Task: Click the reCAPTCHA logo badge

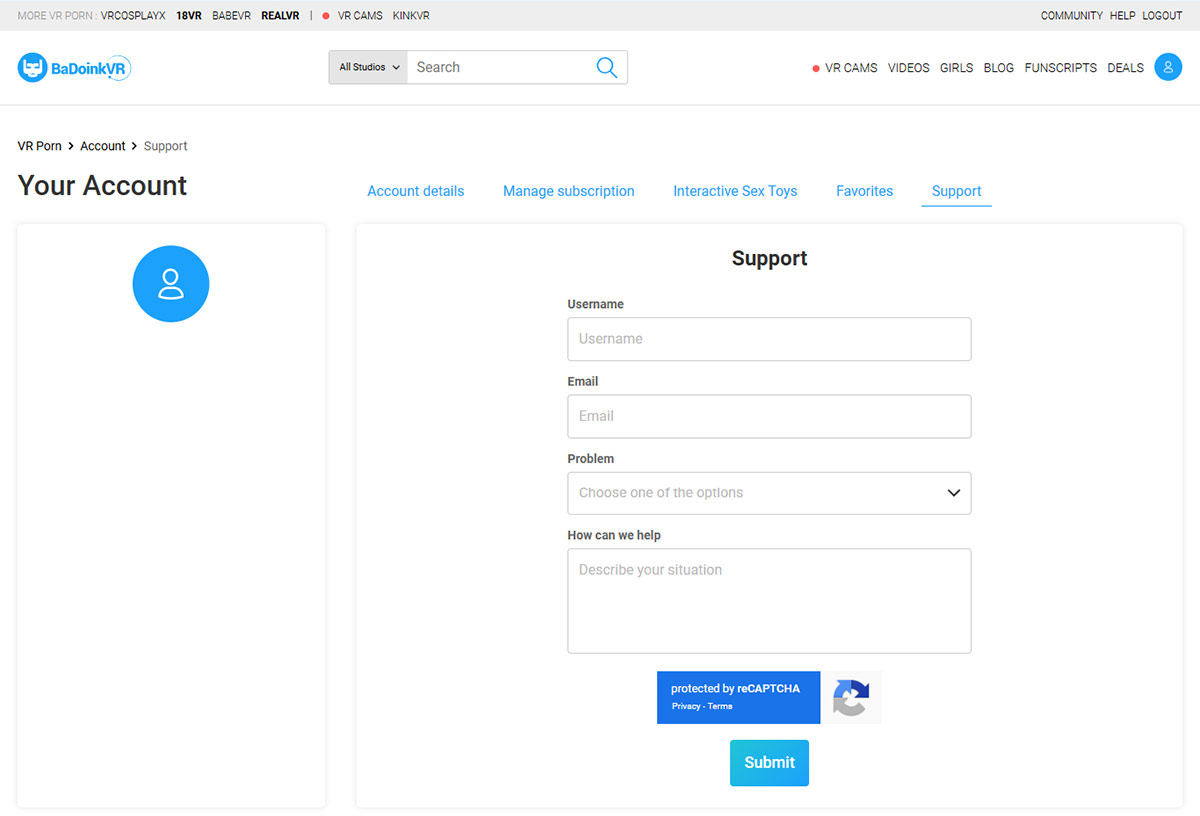Action: [850, 697]
